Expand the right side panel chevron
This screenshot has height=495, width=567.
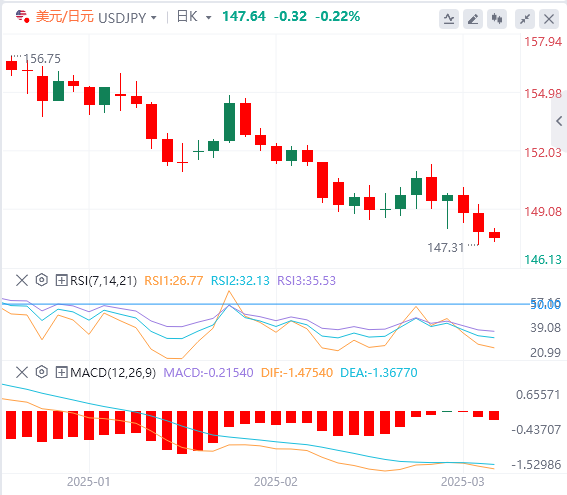point(559,121)
